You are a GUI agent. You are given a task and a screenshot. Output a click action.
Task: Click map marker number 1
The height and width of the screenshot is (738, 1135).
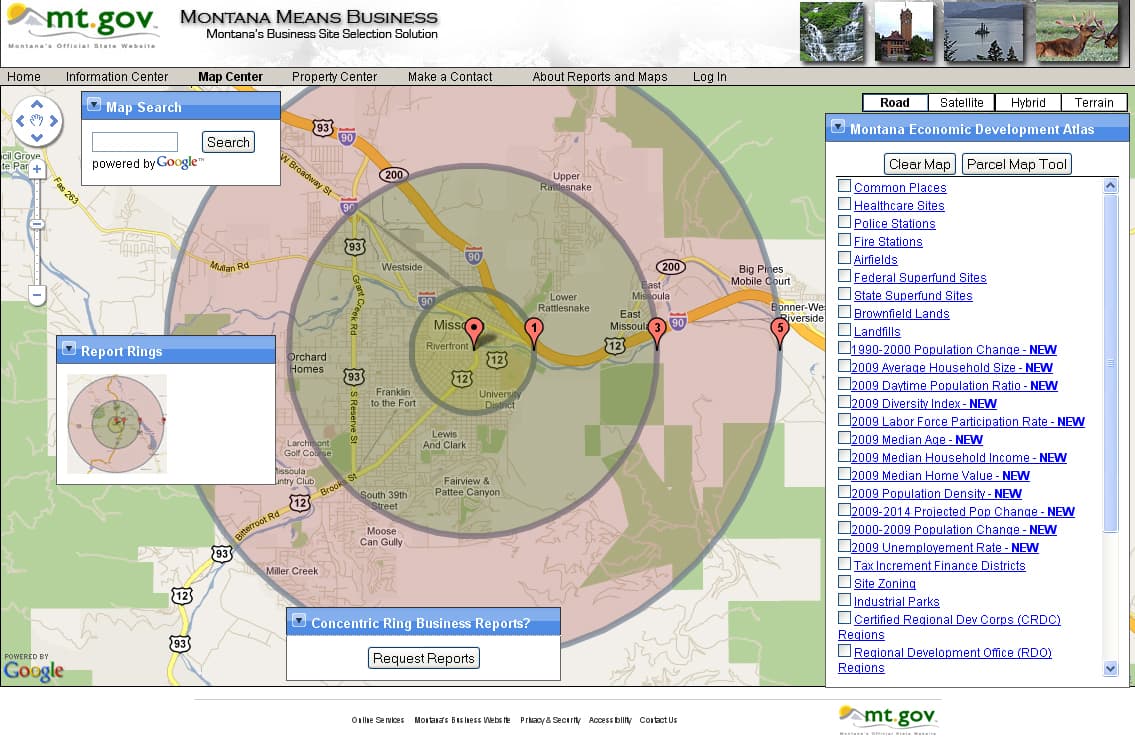coord(534,328)
